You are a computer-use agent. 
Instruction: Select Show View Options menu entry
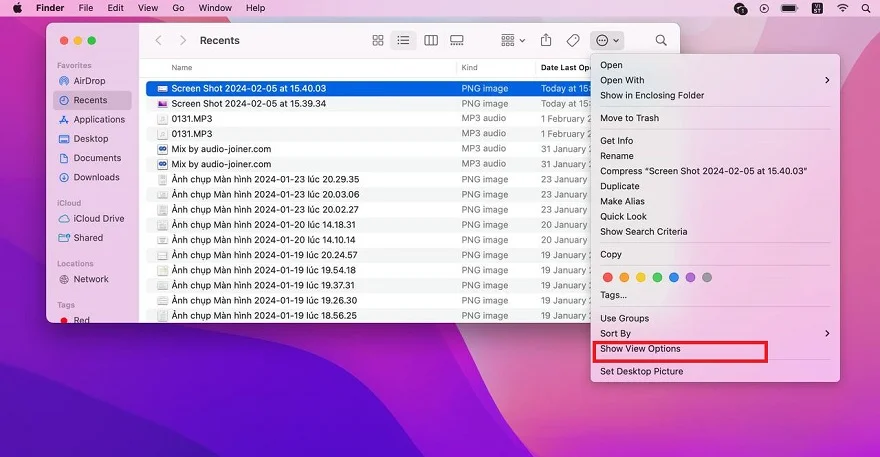pos(640,349)
